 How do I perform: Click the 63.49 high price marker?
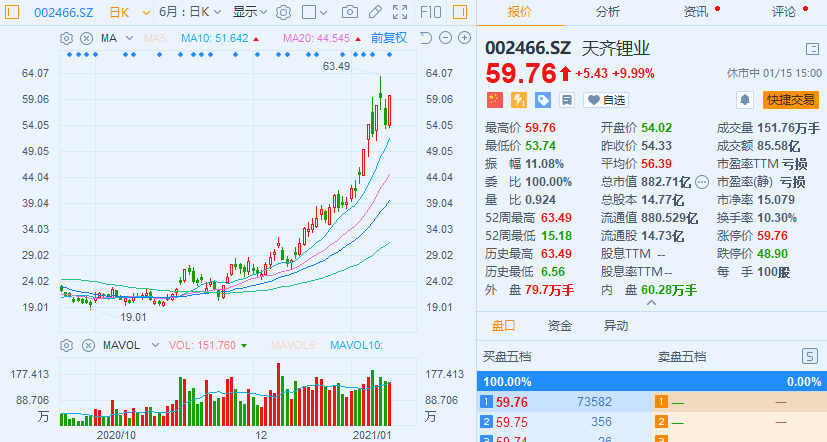tap(336, 66)
